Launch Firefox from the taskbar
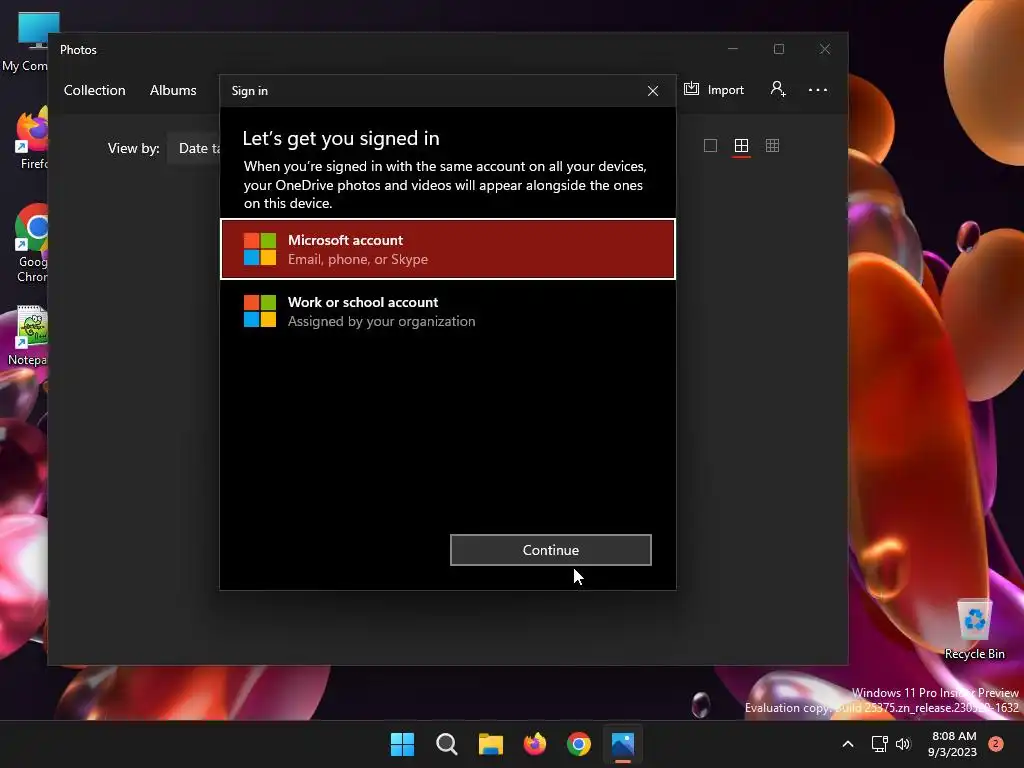Image resolution: width=1024 pixels, height=768 pixels. click(535, 744)
